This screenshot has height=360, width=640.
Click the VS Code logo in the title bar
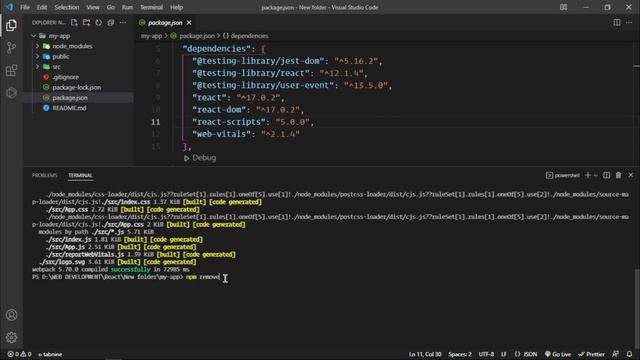coord(9,7)
